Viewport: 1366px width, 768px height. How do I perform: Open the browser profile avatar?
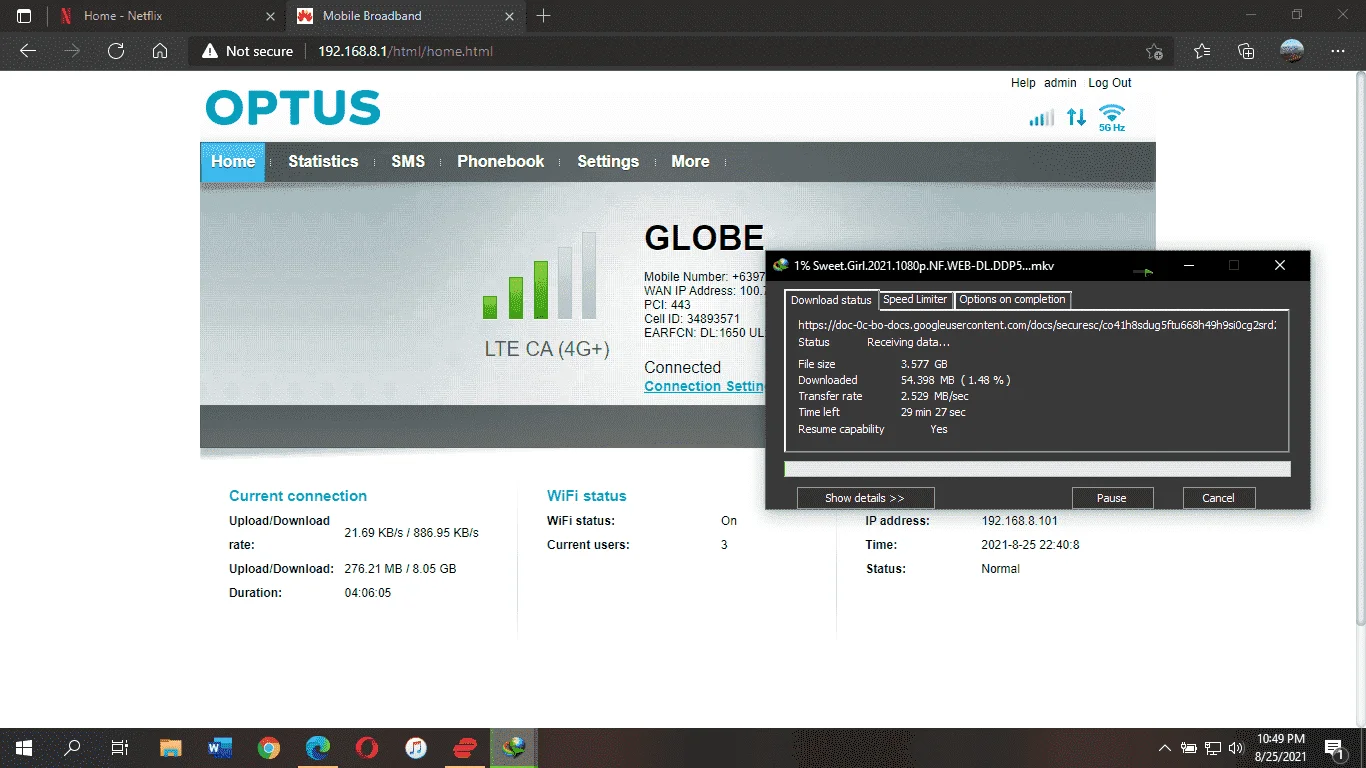1292,51
